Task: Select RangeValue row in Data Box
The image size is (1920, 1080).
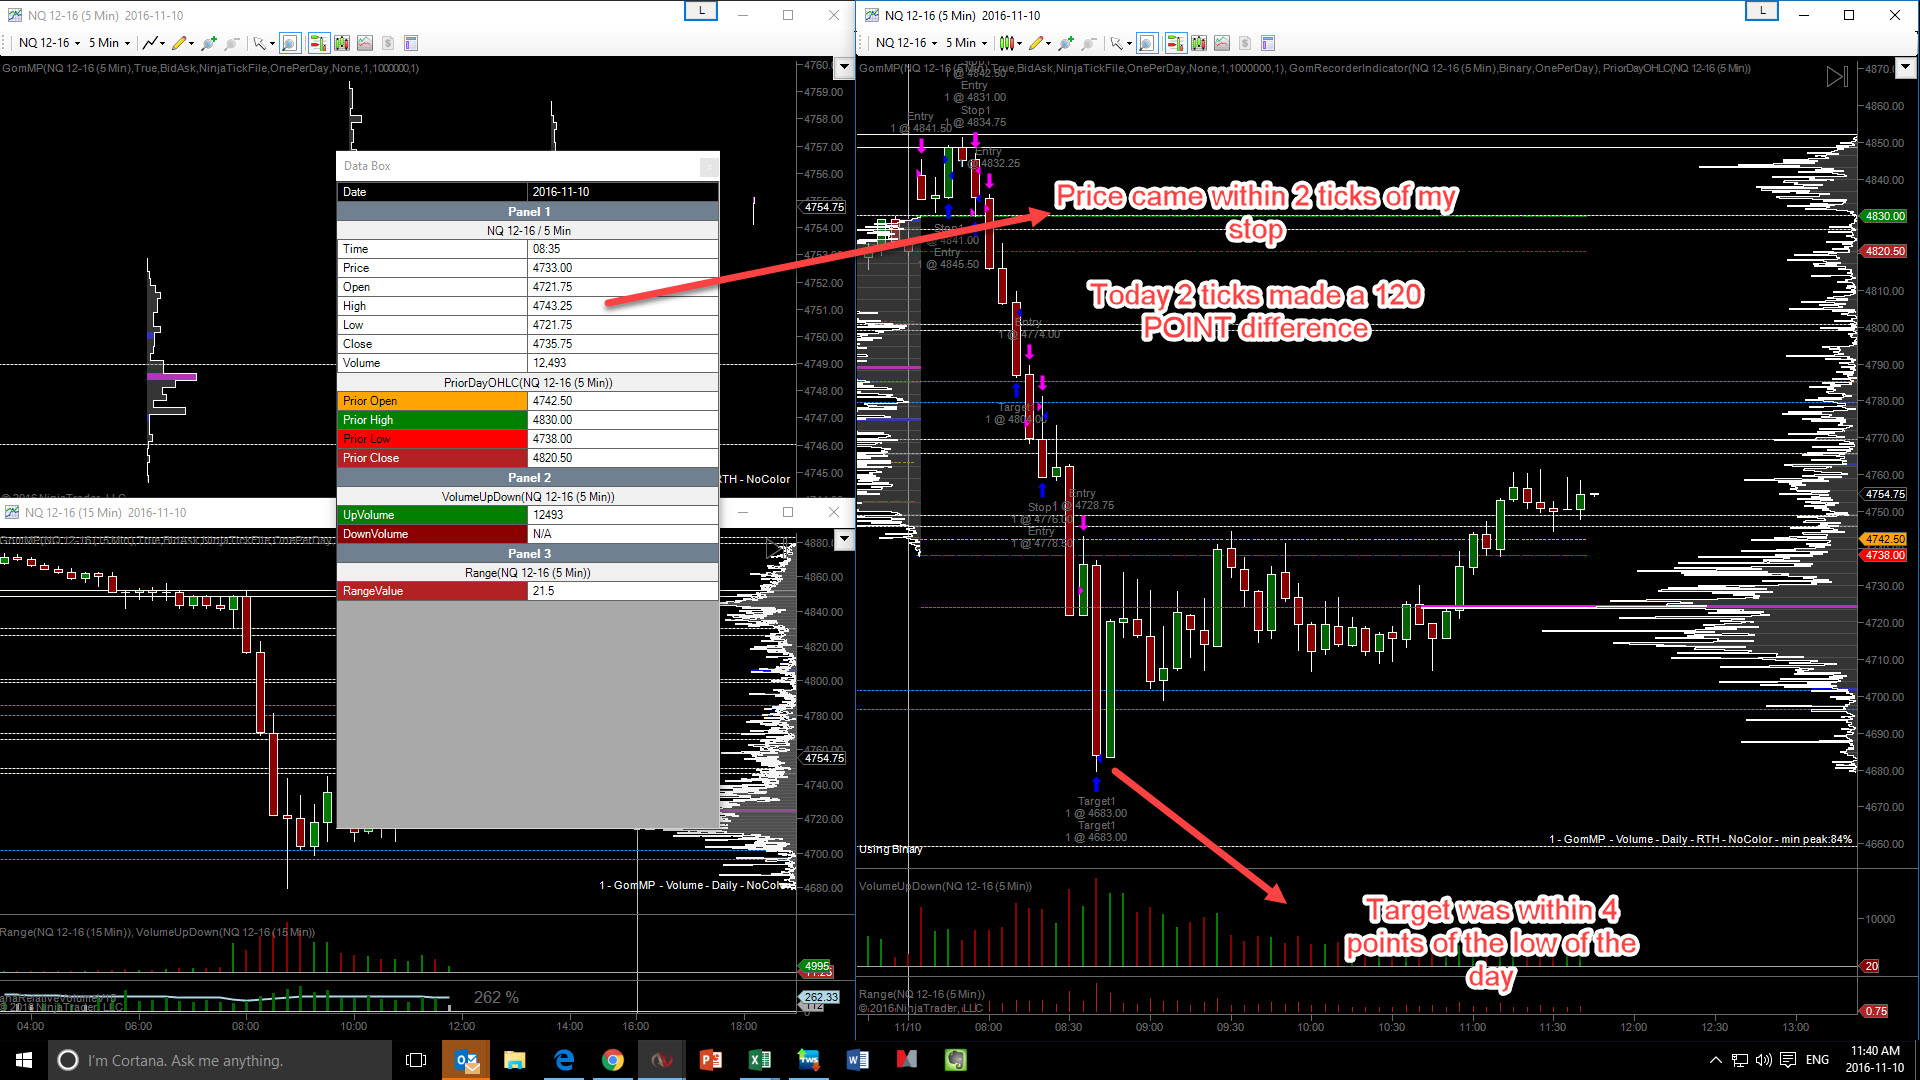Action: coord(528,591)
